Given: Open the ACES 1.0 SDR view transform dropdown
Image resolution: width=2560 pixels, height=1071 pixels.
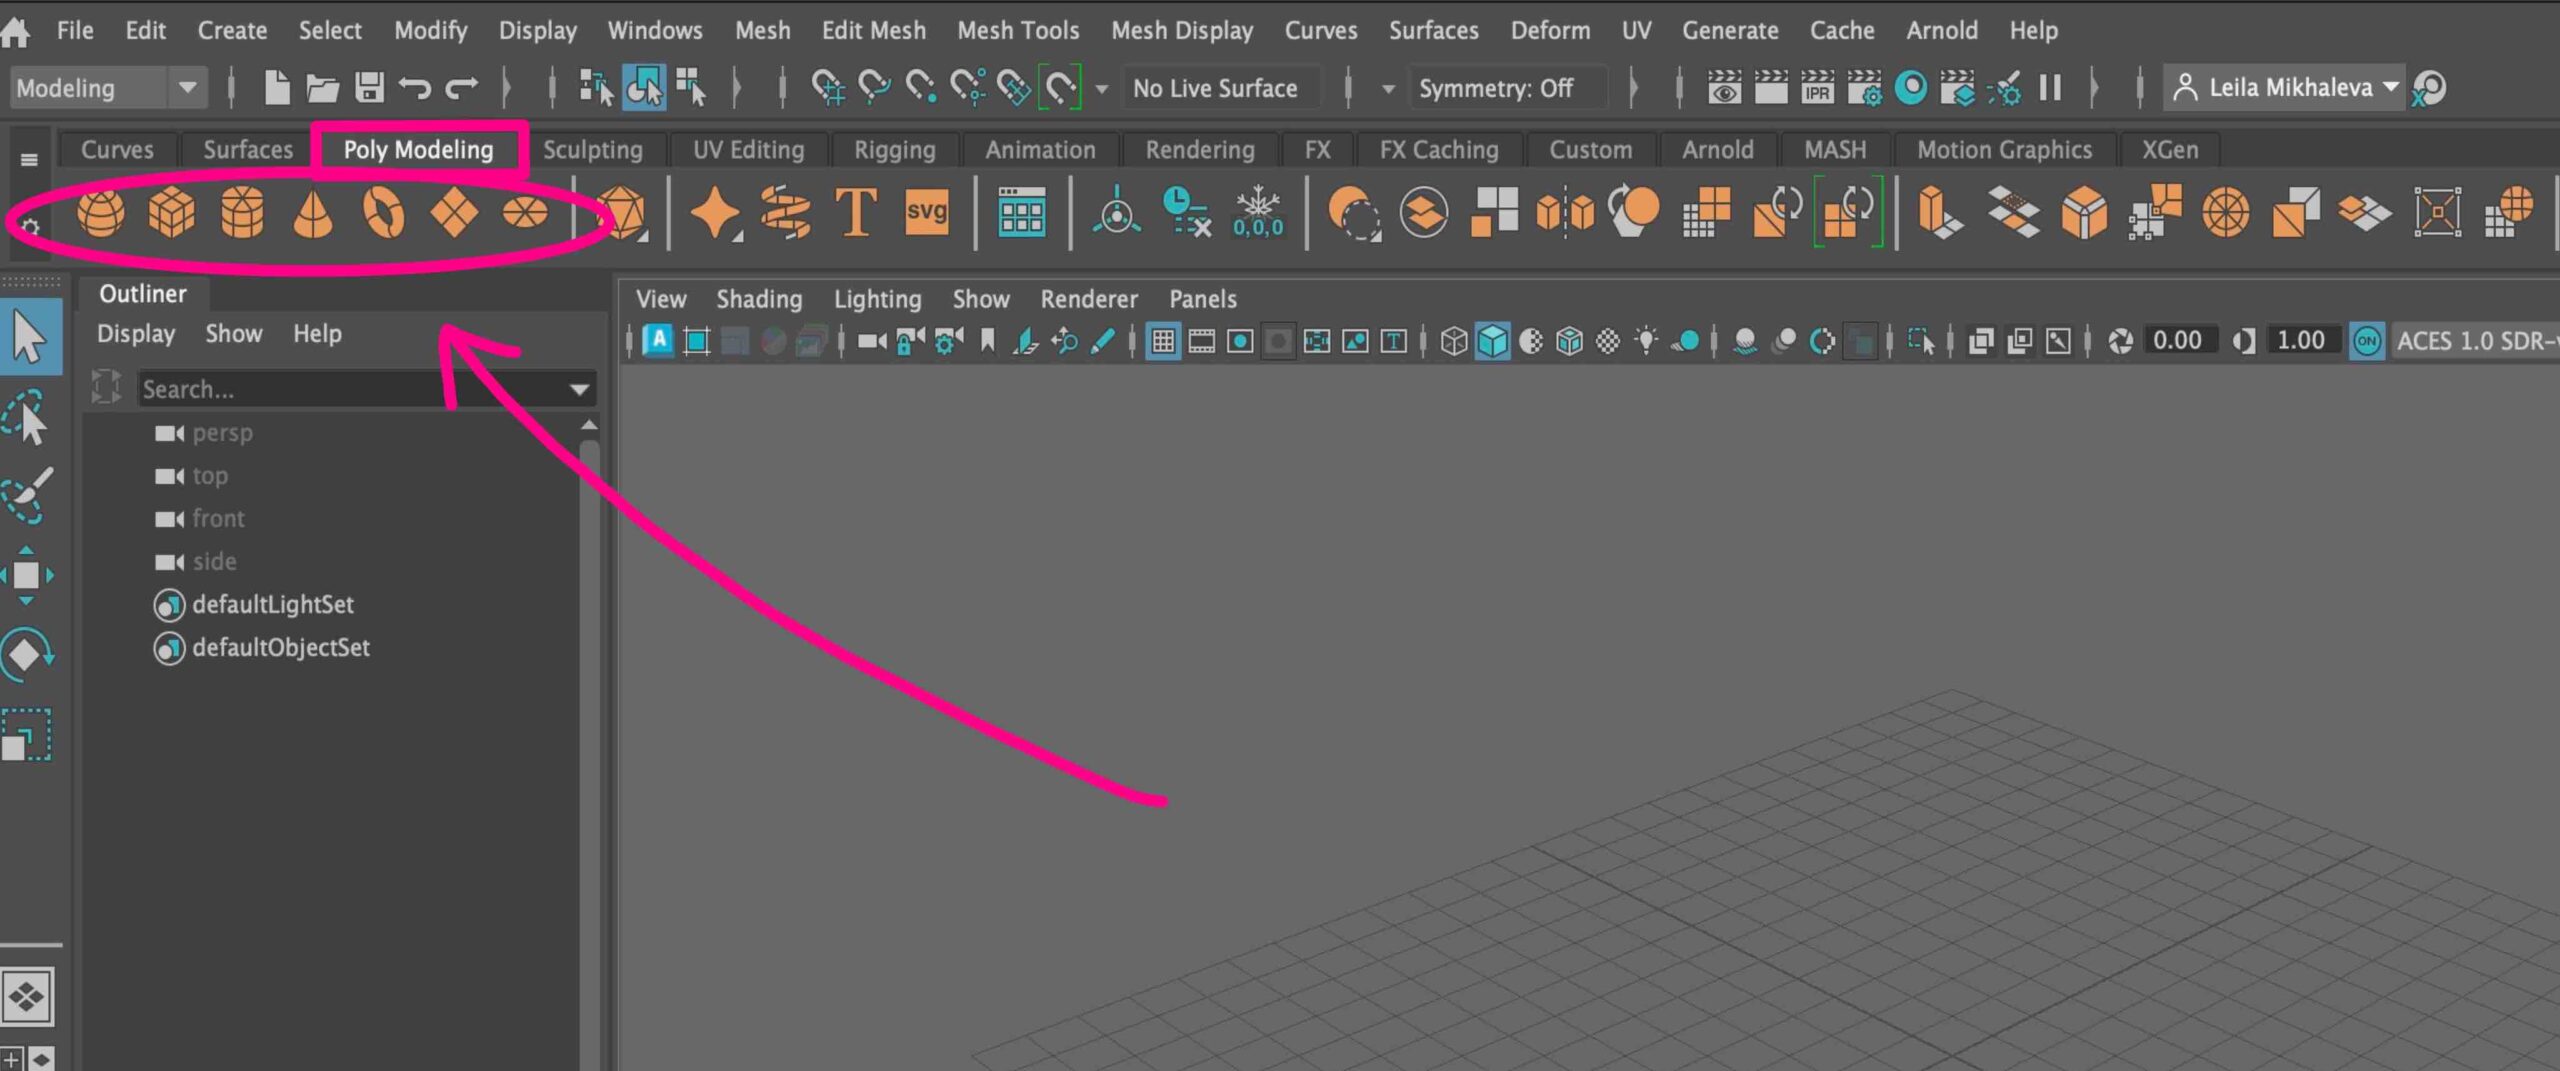Looking at the screenshot, I should pyautogui.click(x=2475, y=341).
